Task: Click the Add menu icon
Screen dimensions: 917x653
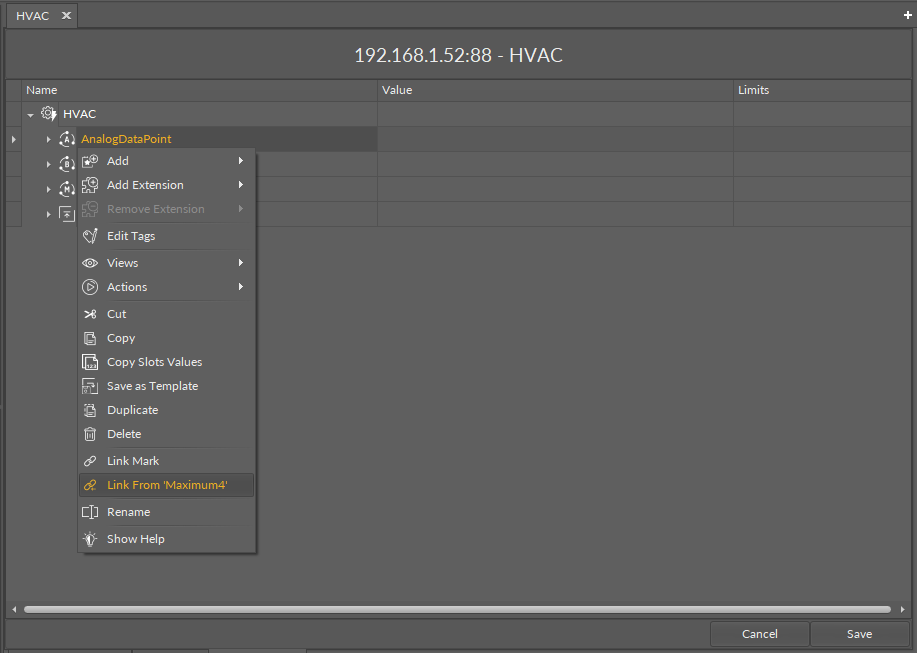Action: 90,161
